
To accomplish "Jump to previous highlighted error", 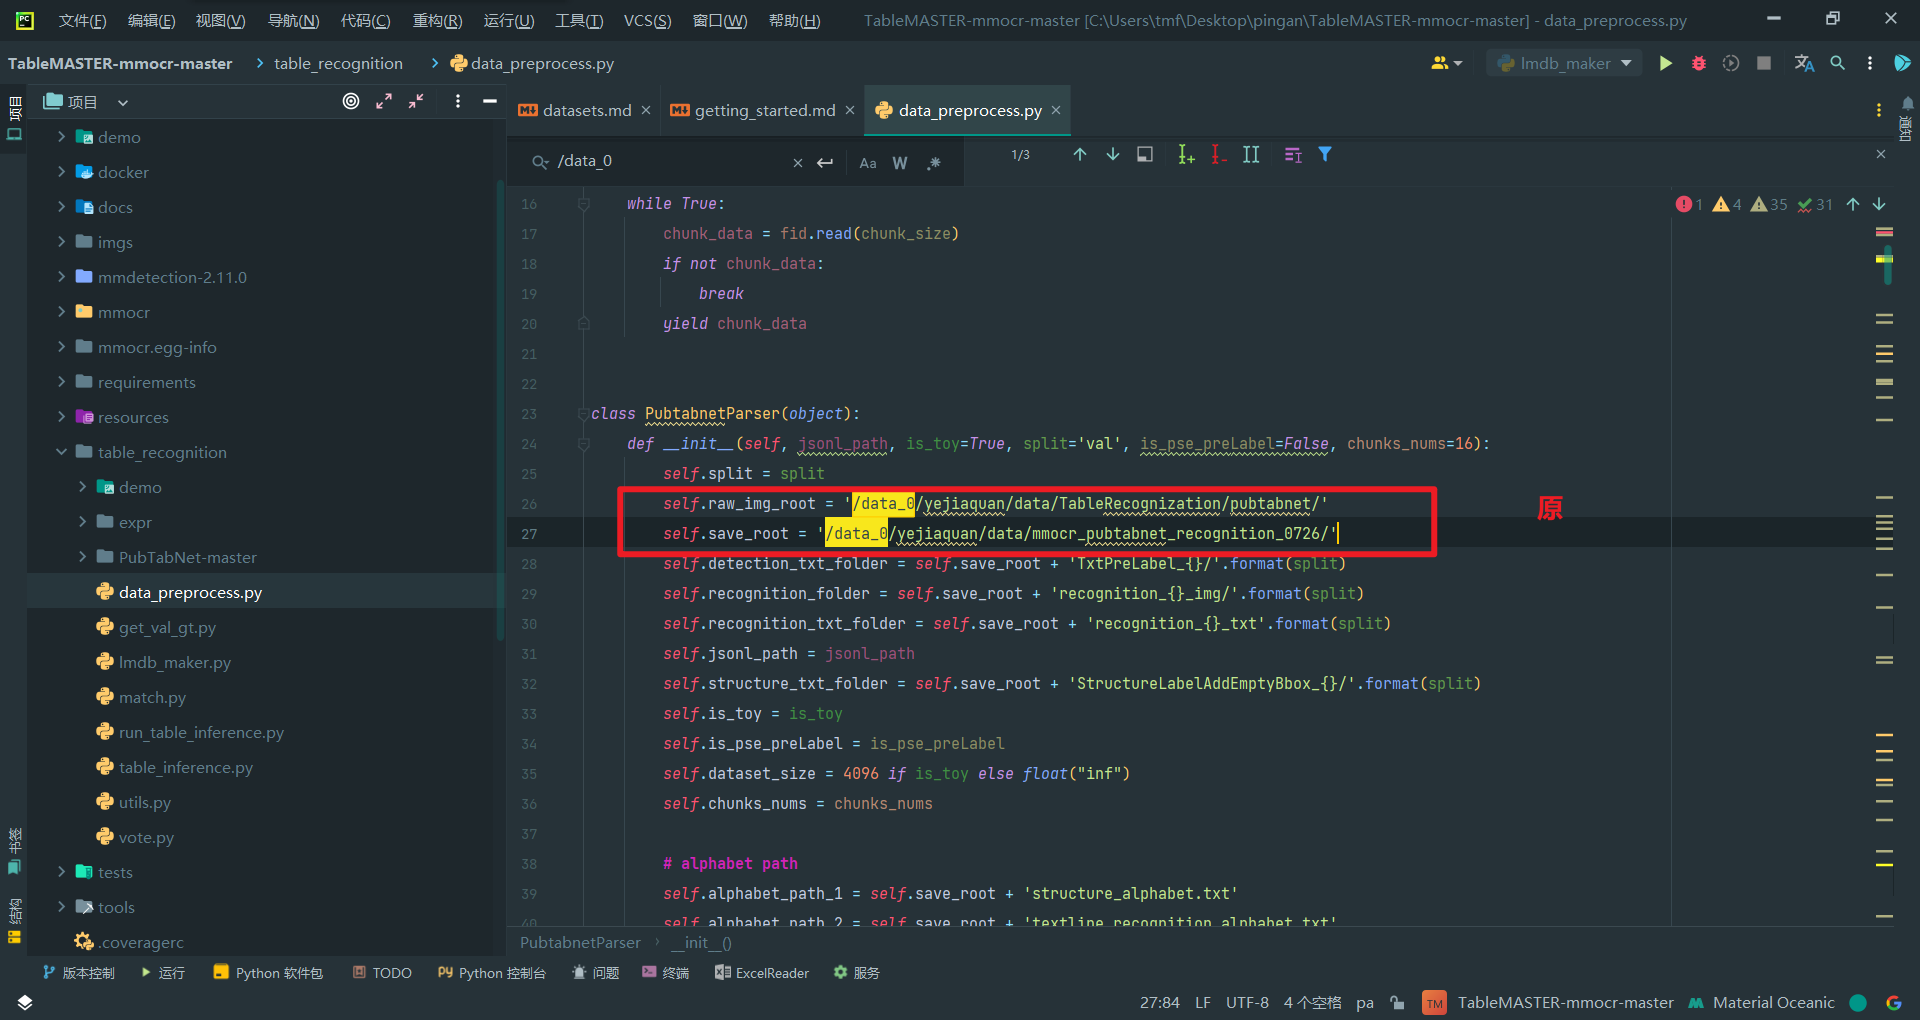I will click(x=1853, y=204).
